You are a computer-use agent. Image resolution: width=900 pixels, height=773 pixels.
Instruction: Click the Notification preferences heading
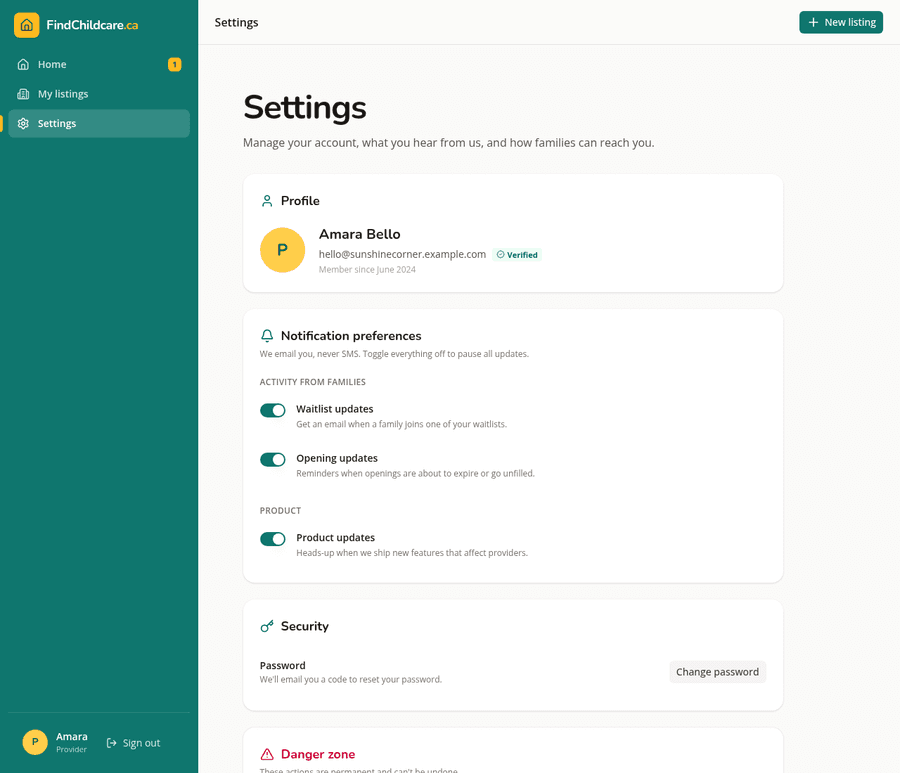coord(351,336)
